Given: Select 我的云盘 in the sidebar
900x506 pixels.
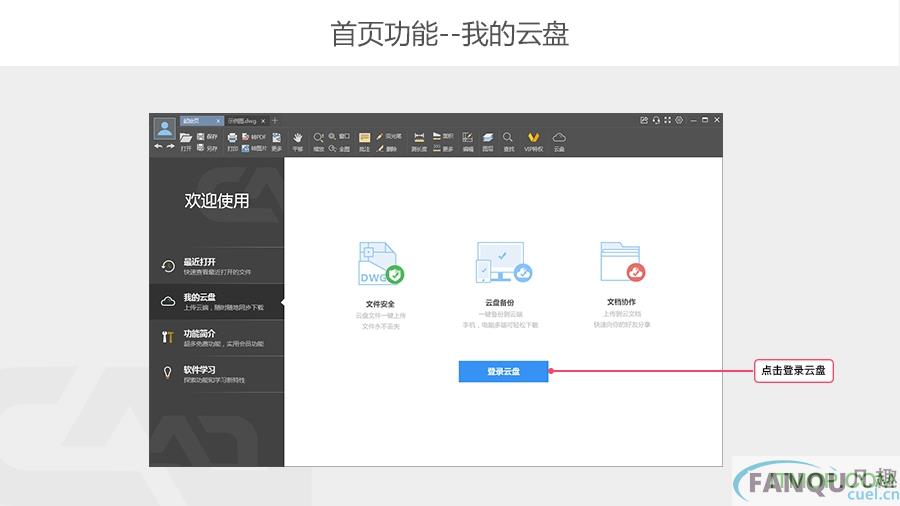Looking at the screenshot, I should 216,302.
